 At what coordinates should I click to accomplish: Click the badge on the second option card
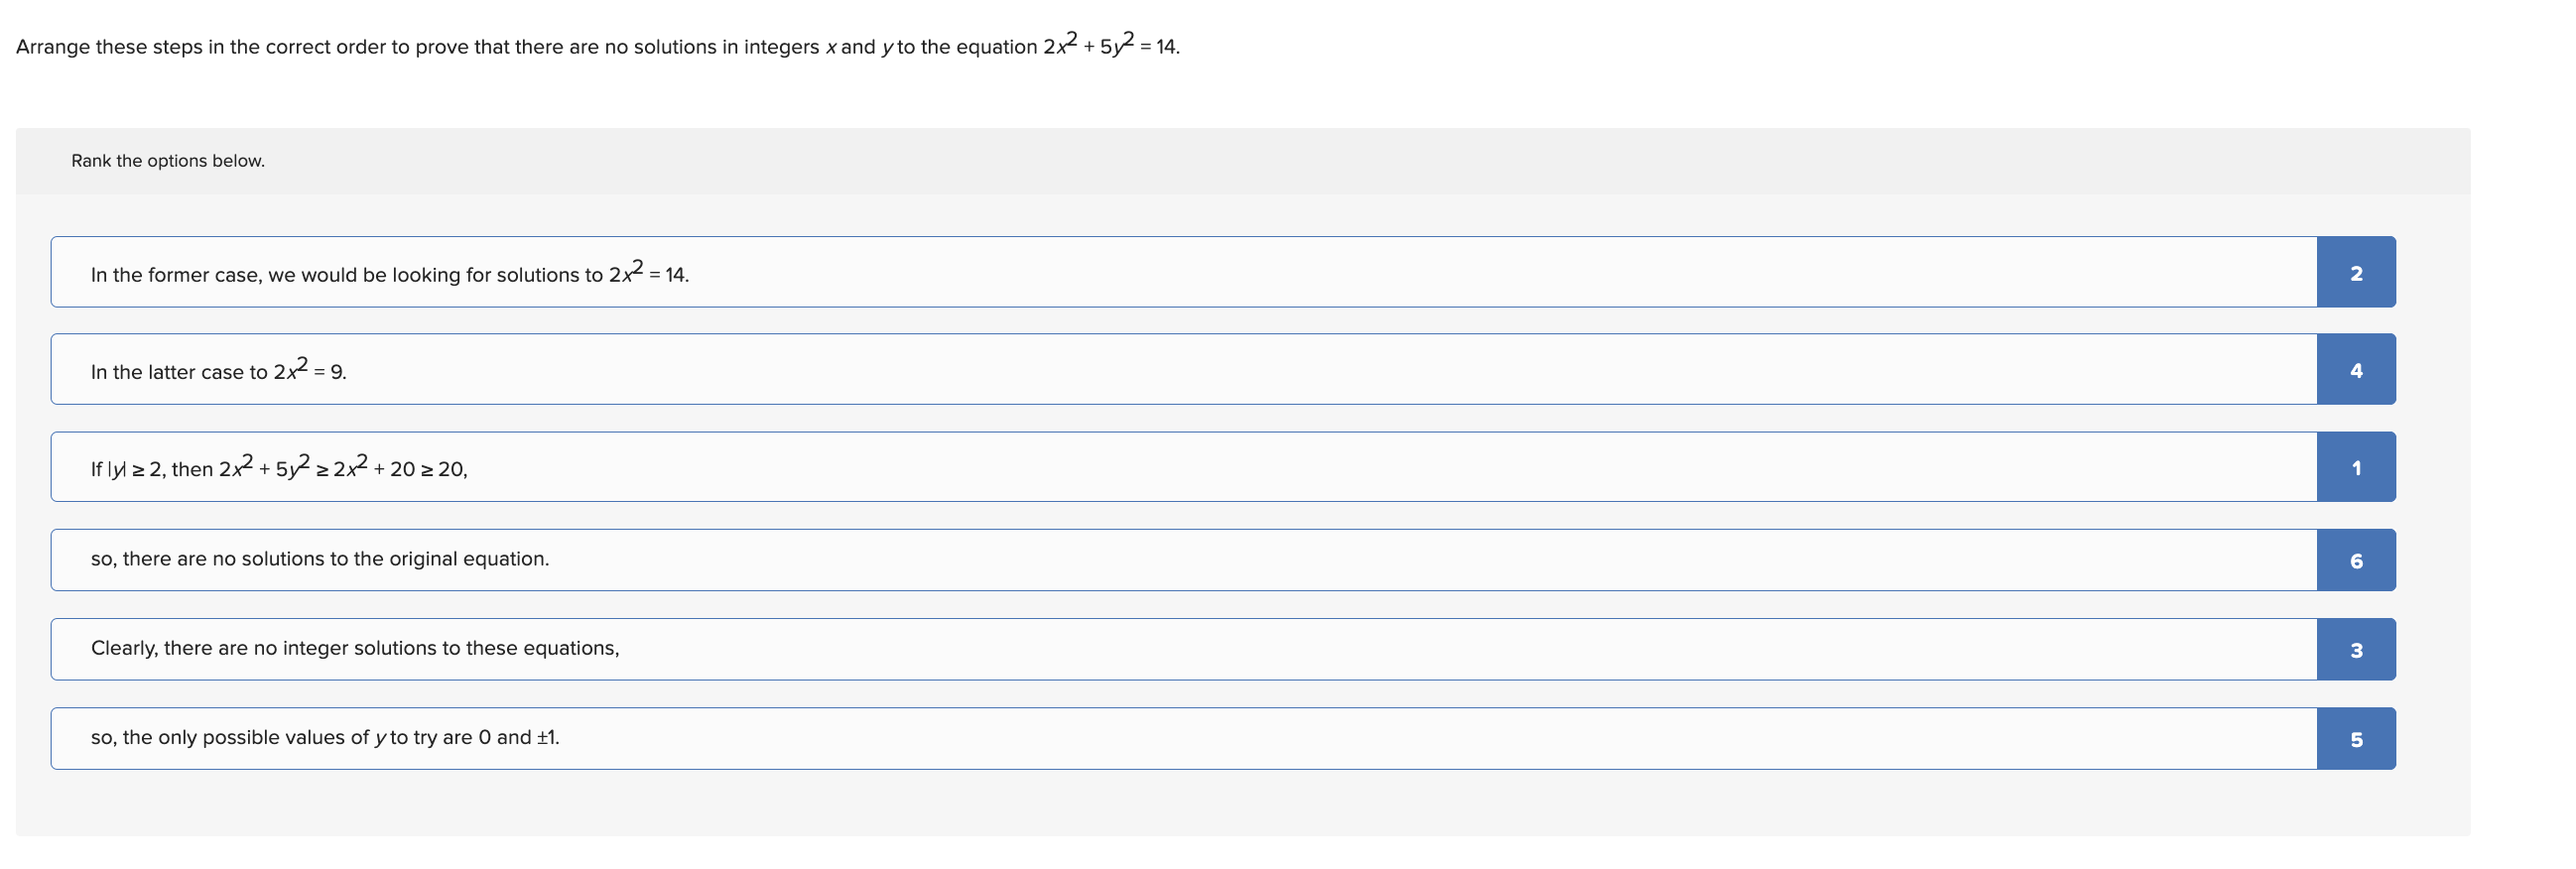point(2357,368)
